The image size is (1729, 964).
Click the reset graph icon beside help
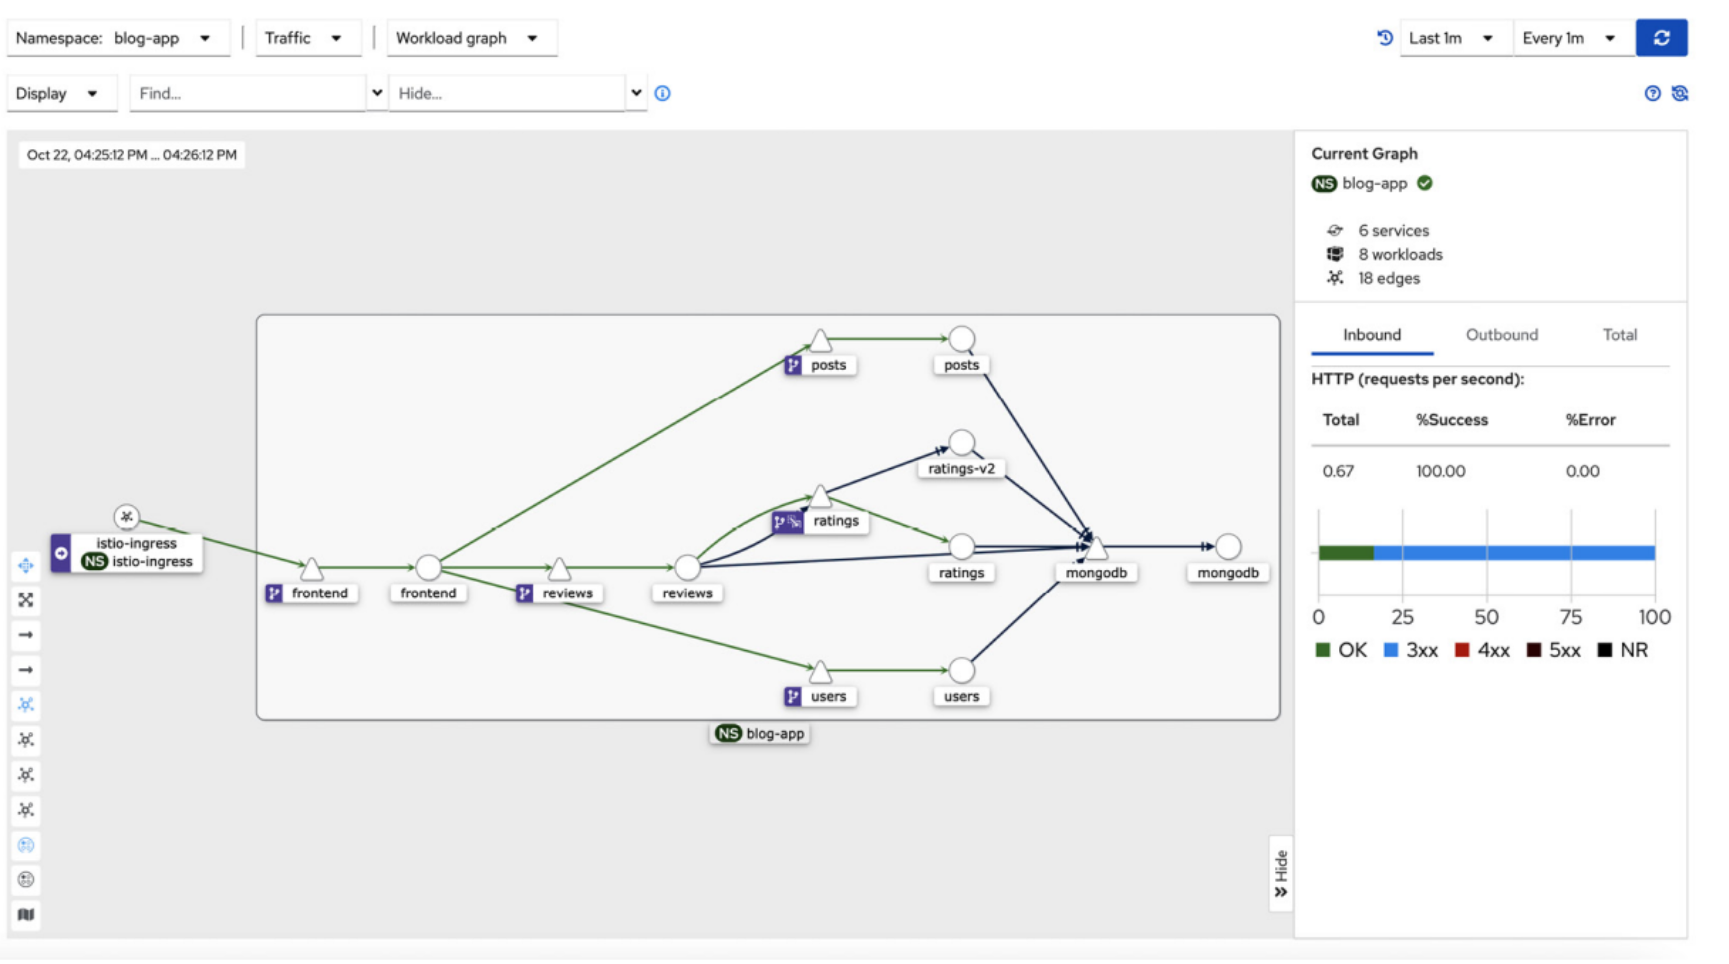(x=1680, y=93)
